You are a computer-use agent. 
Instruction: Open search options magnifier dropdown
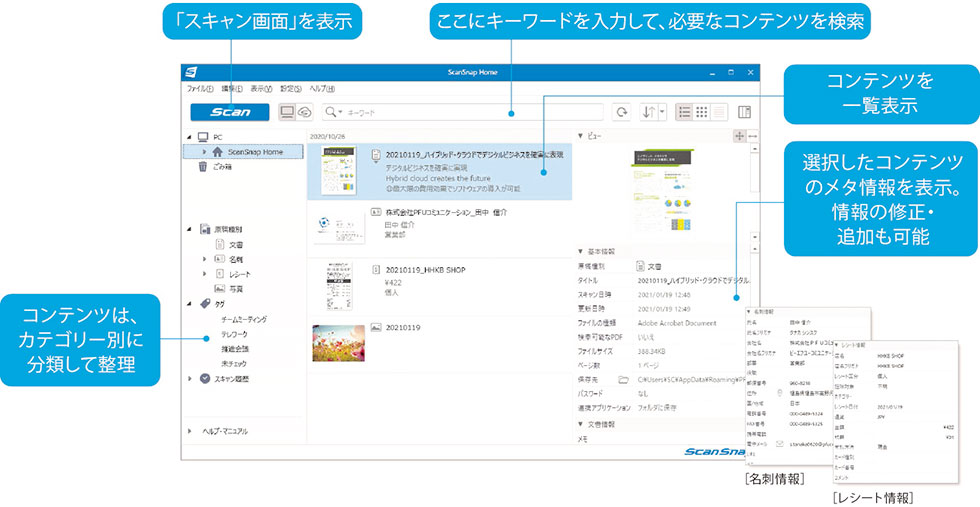point(334,112)
